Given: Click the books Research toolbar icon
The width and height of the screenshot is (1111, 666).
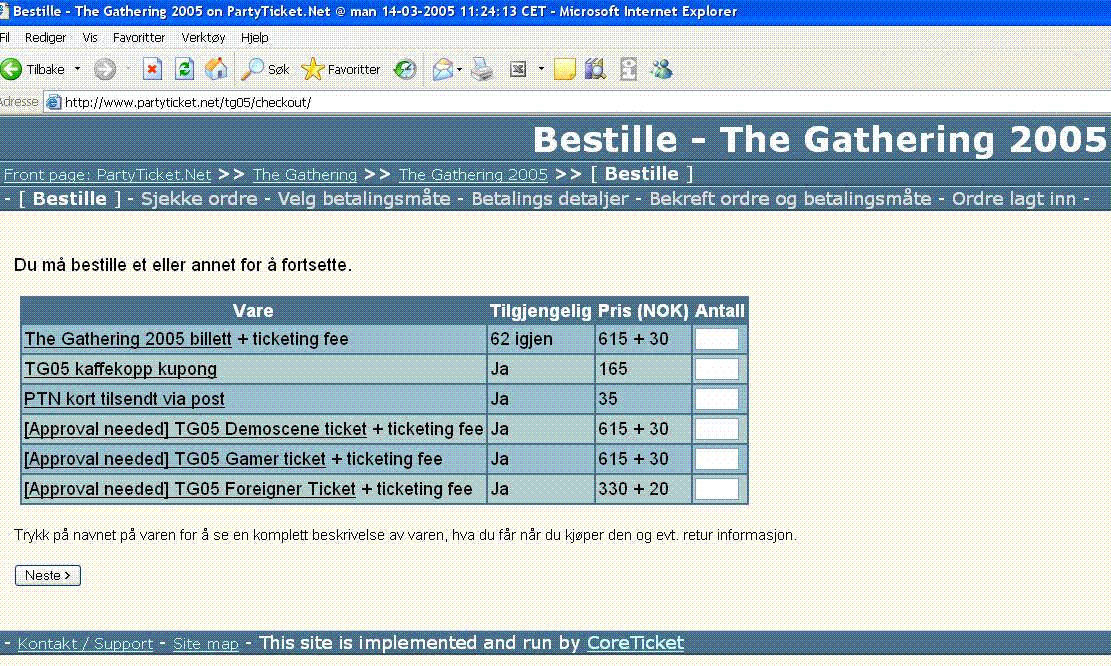Looking at the screenshot, I should 596,69.
